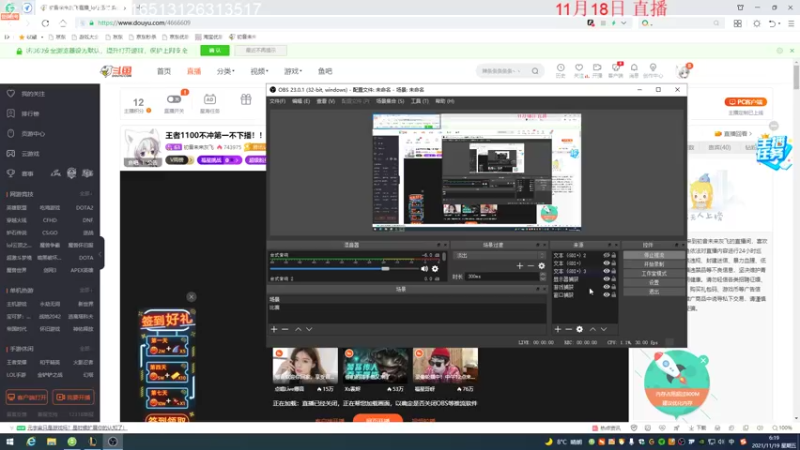Screen dimensions: 800x450
Task: Add a new scene in OBS scenes panel
Action: tap(274, 330)
